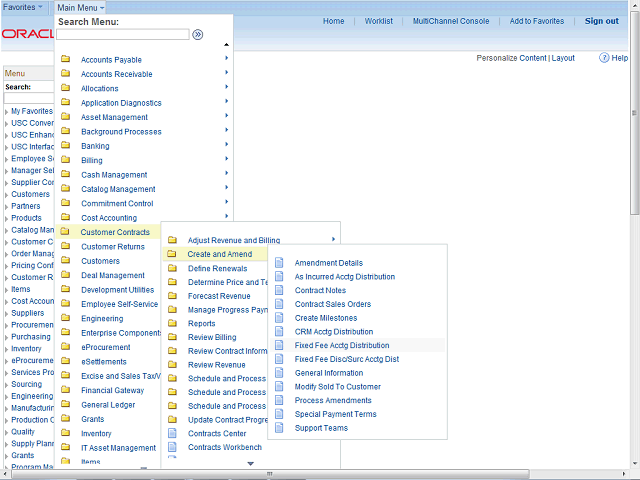The image size is (640, 480).
Task: Open the General Ledger menu folder
Action: (x=107, y=405)
